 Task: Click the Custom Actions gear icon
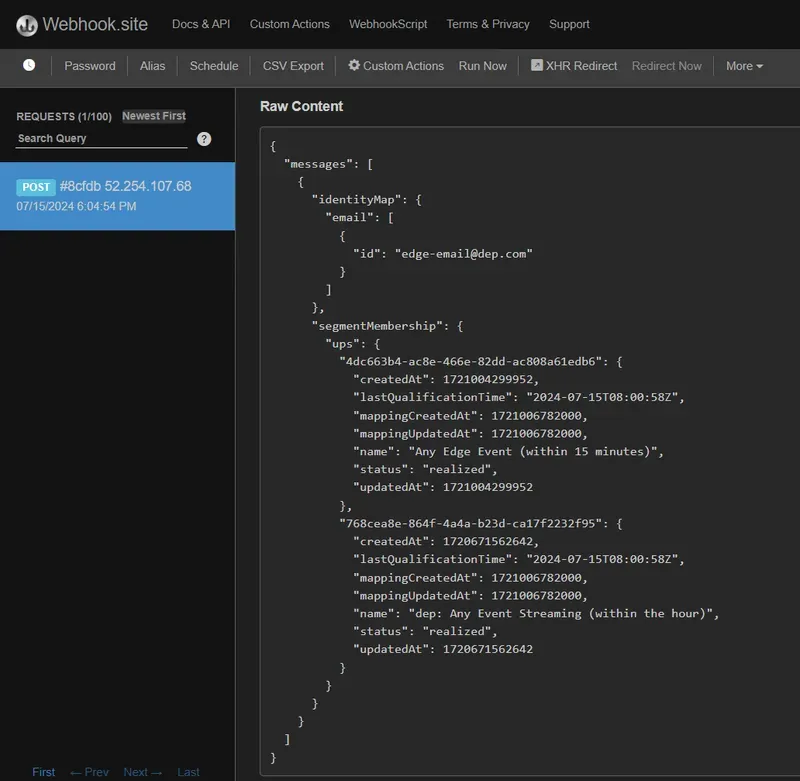354,65
